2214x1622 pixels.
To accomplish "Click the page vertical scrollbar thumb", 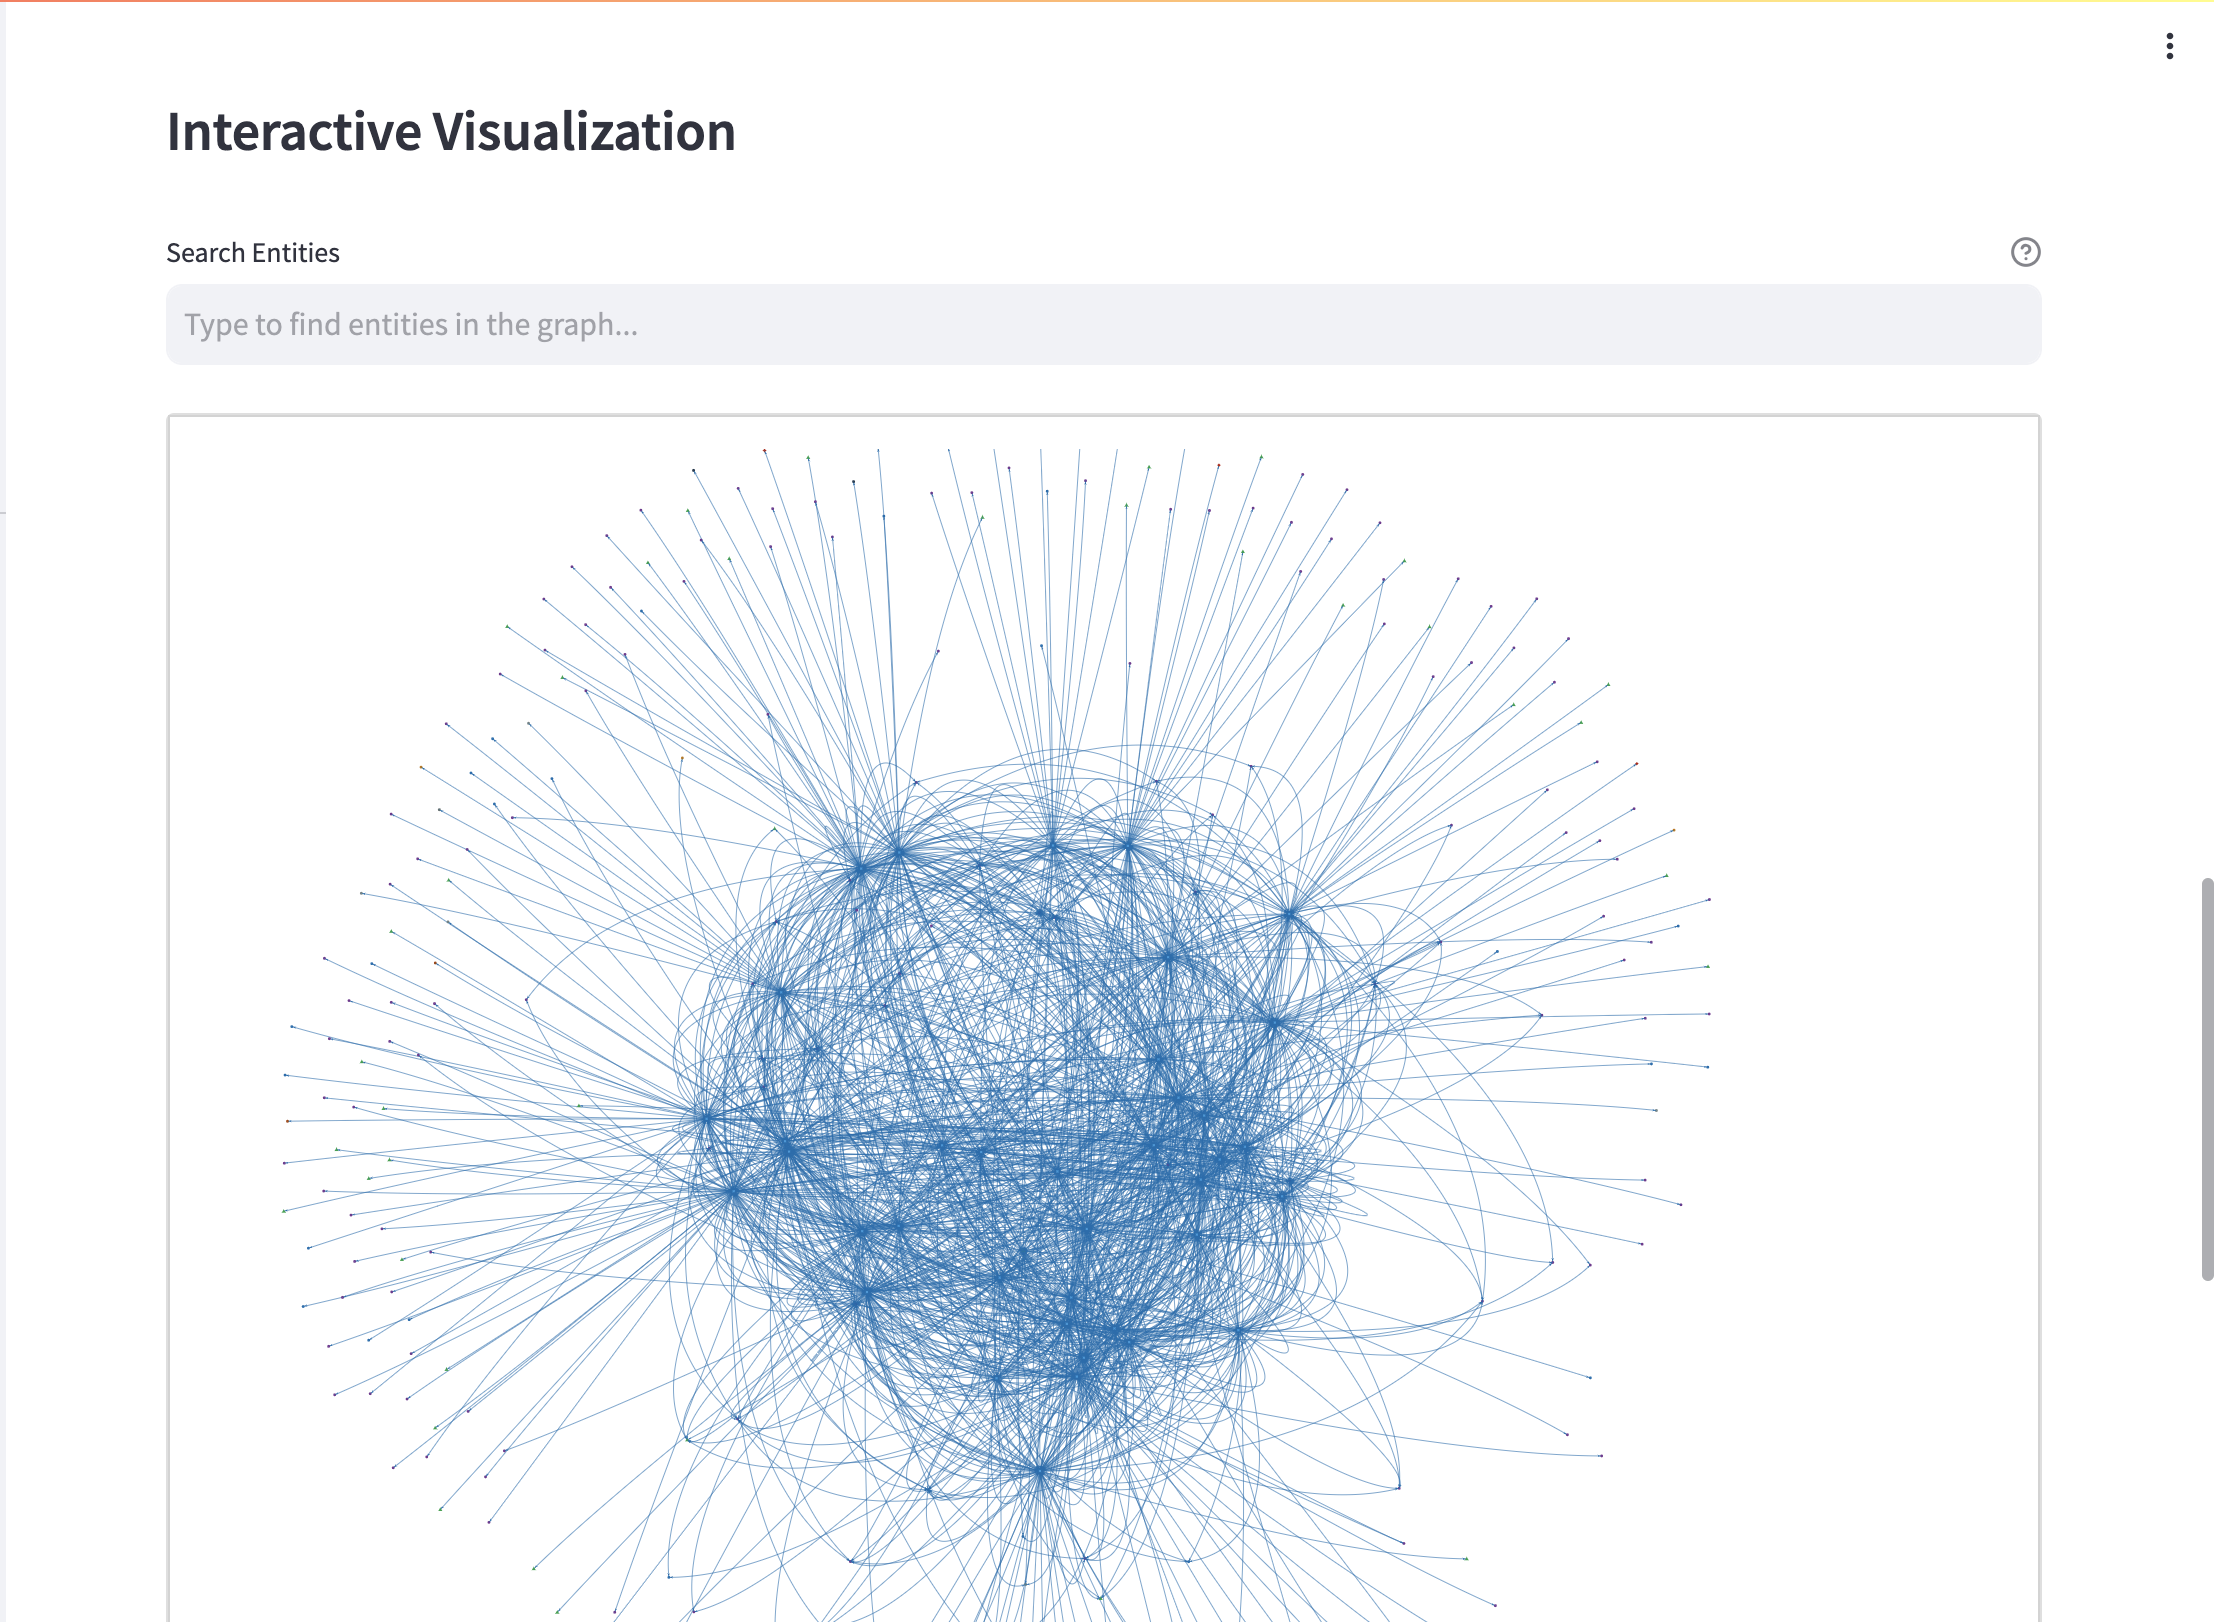I will [2207, 1079].
